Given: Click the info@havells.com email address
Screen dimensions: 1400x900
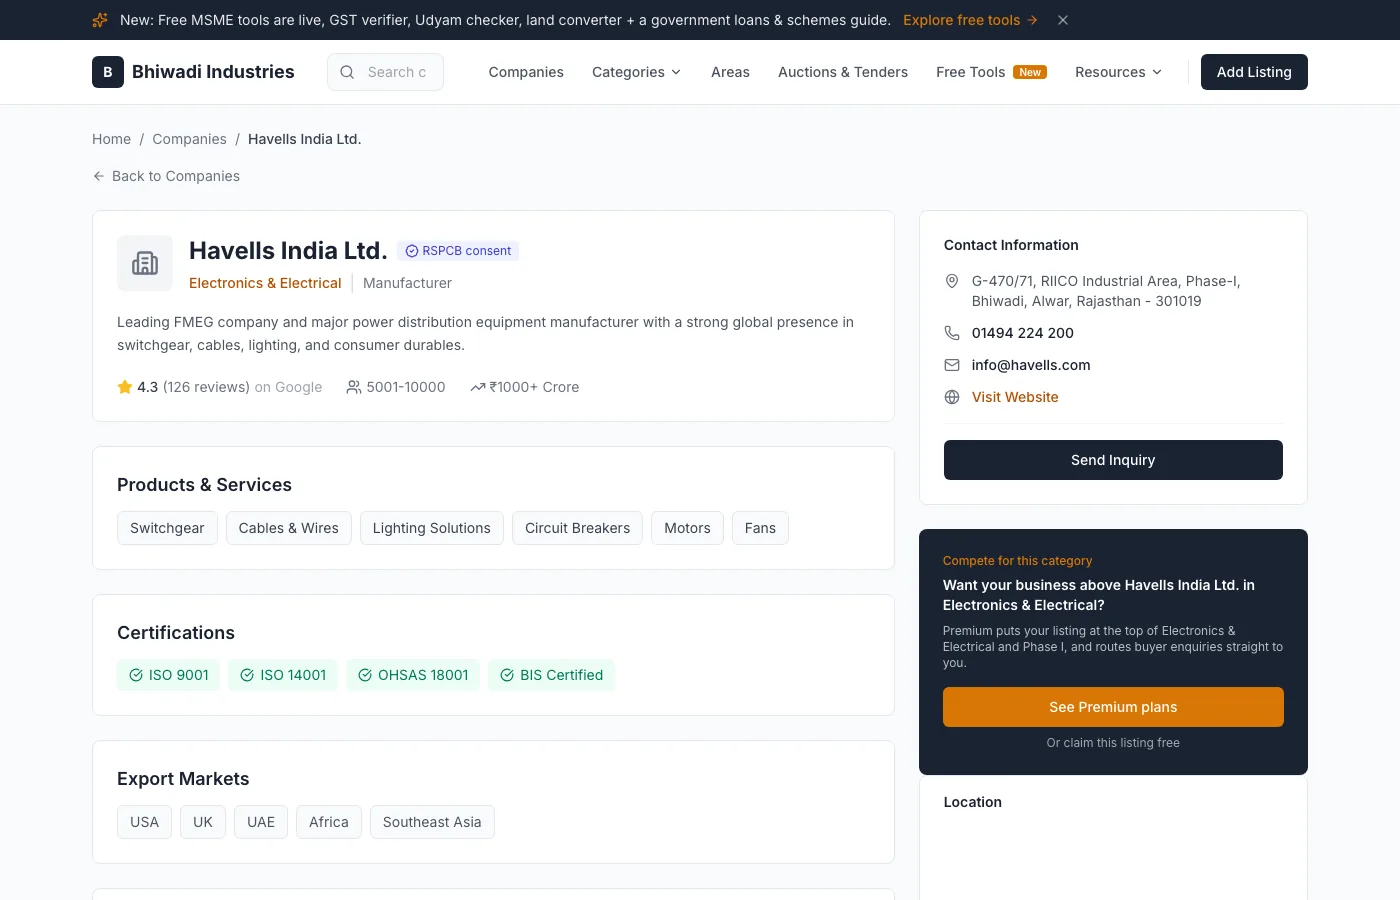Looking at the screenshot, I should point(1031,365).
